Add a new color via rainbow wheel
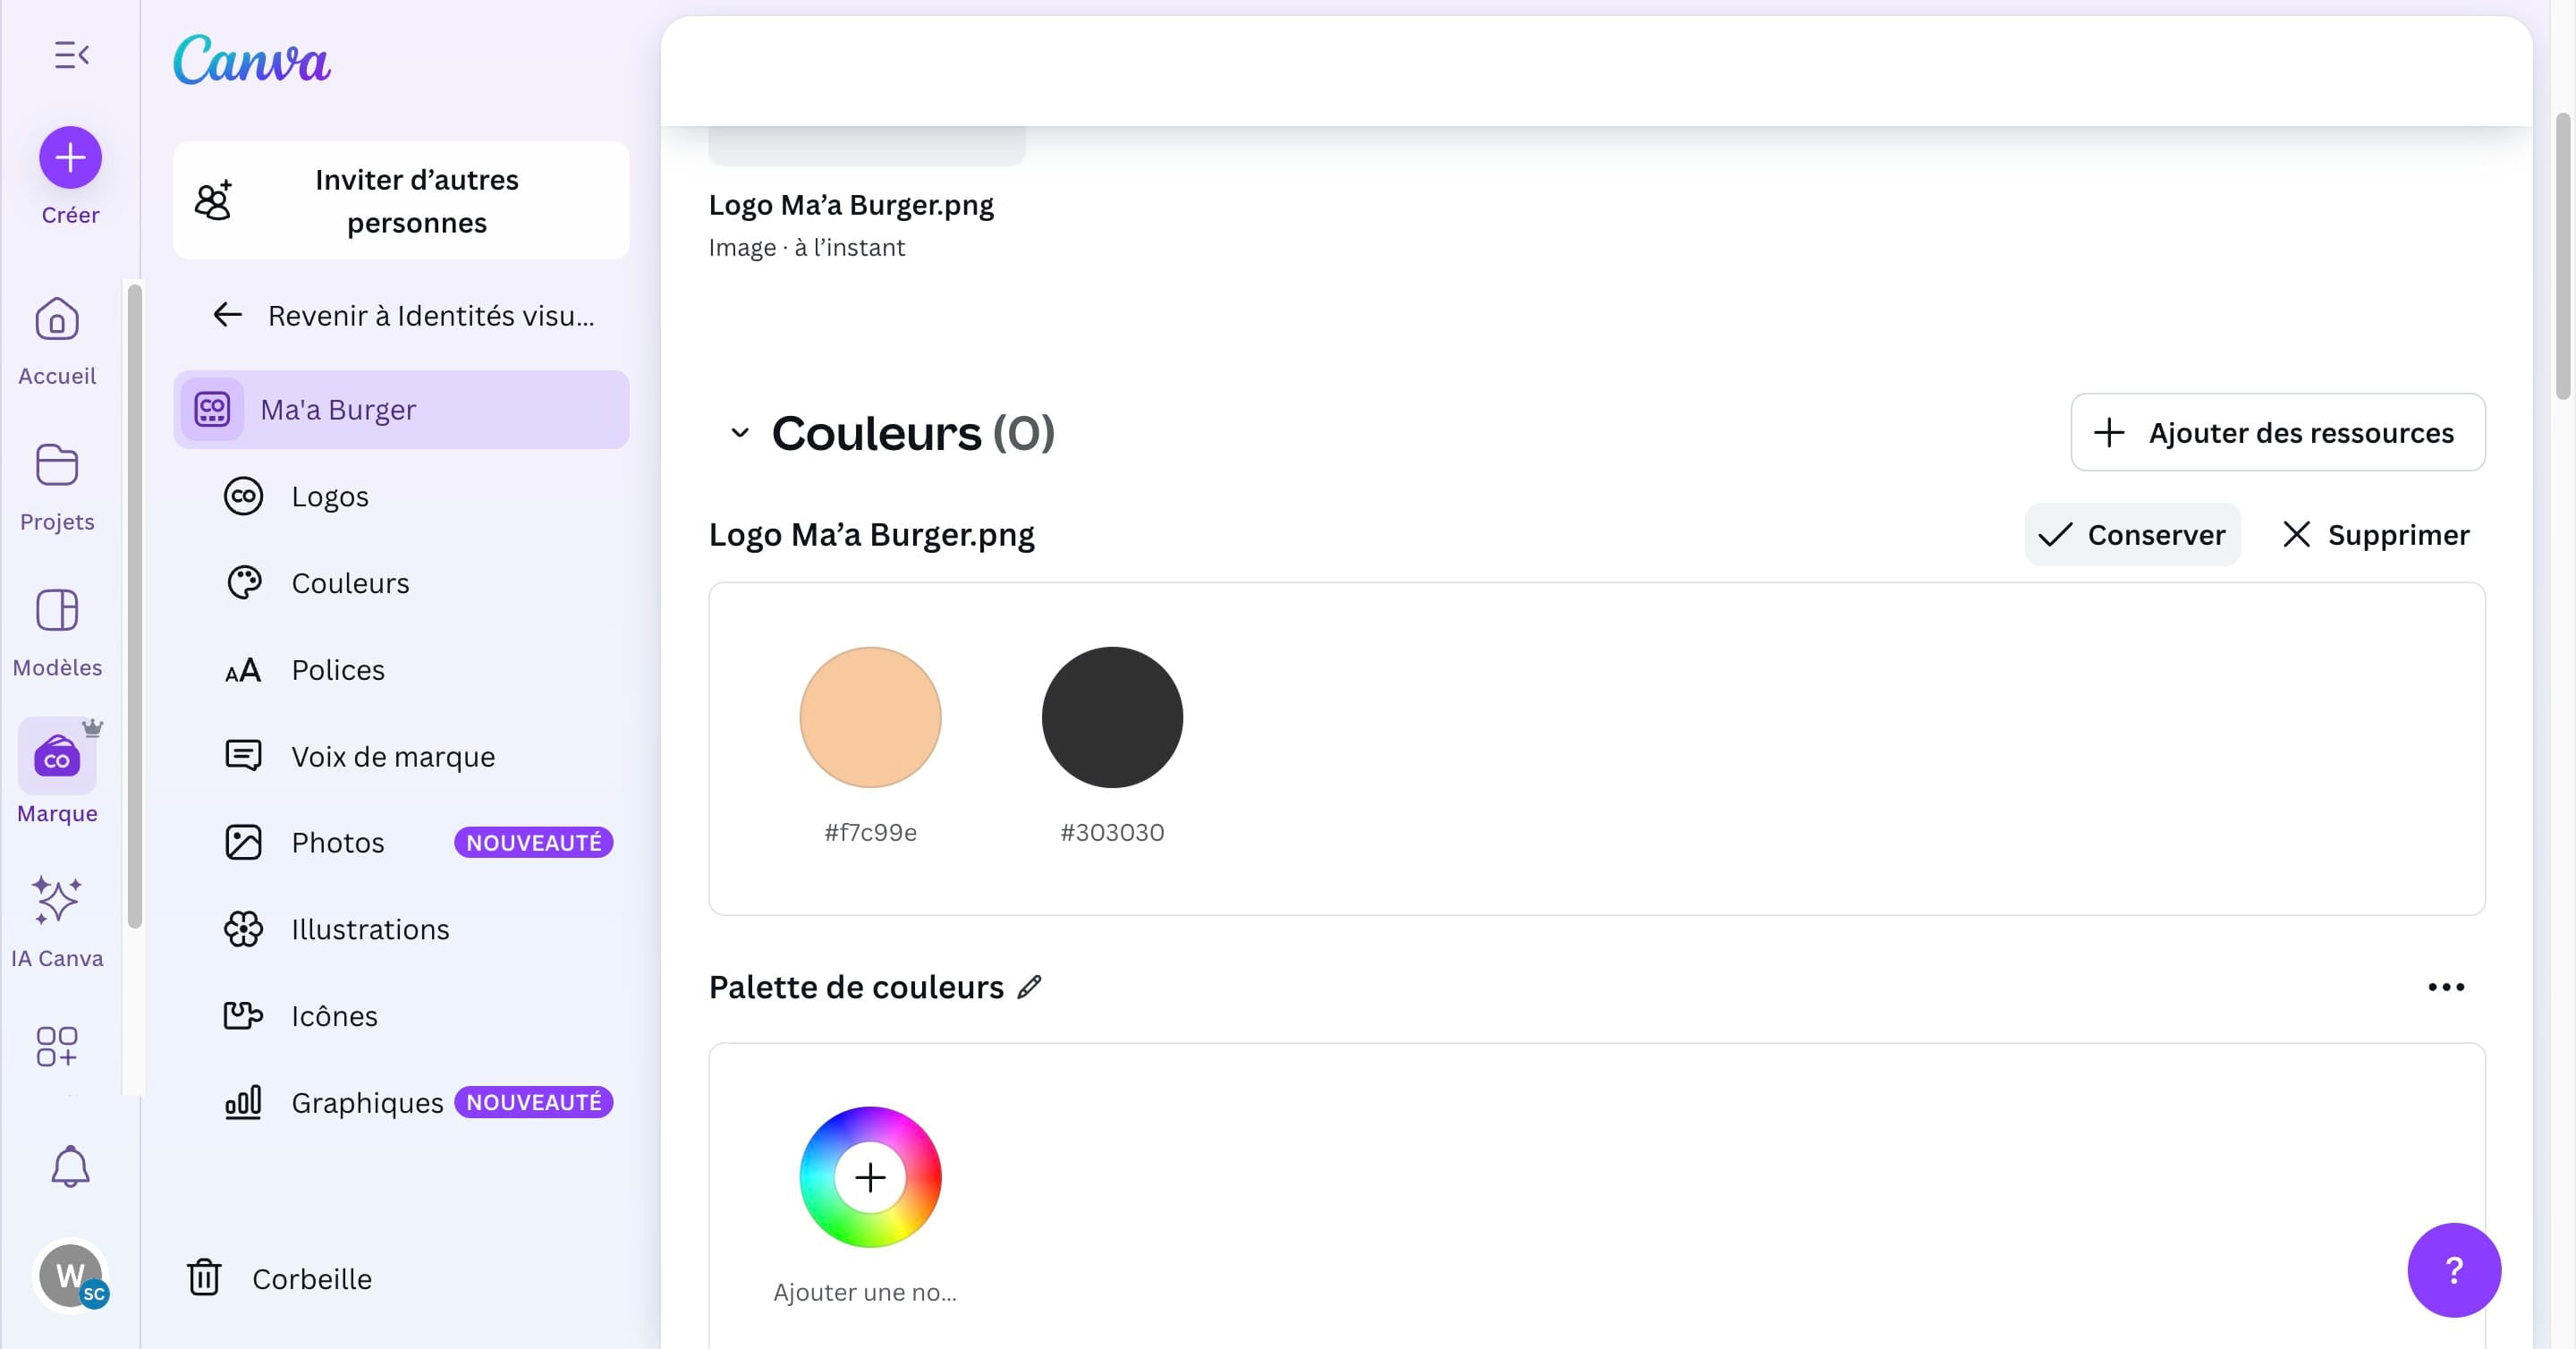Viewport: 2576px width, 1349px height. (870, 1177)
